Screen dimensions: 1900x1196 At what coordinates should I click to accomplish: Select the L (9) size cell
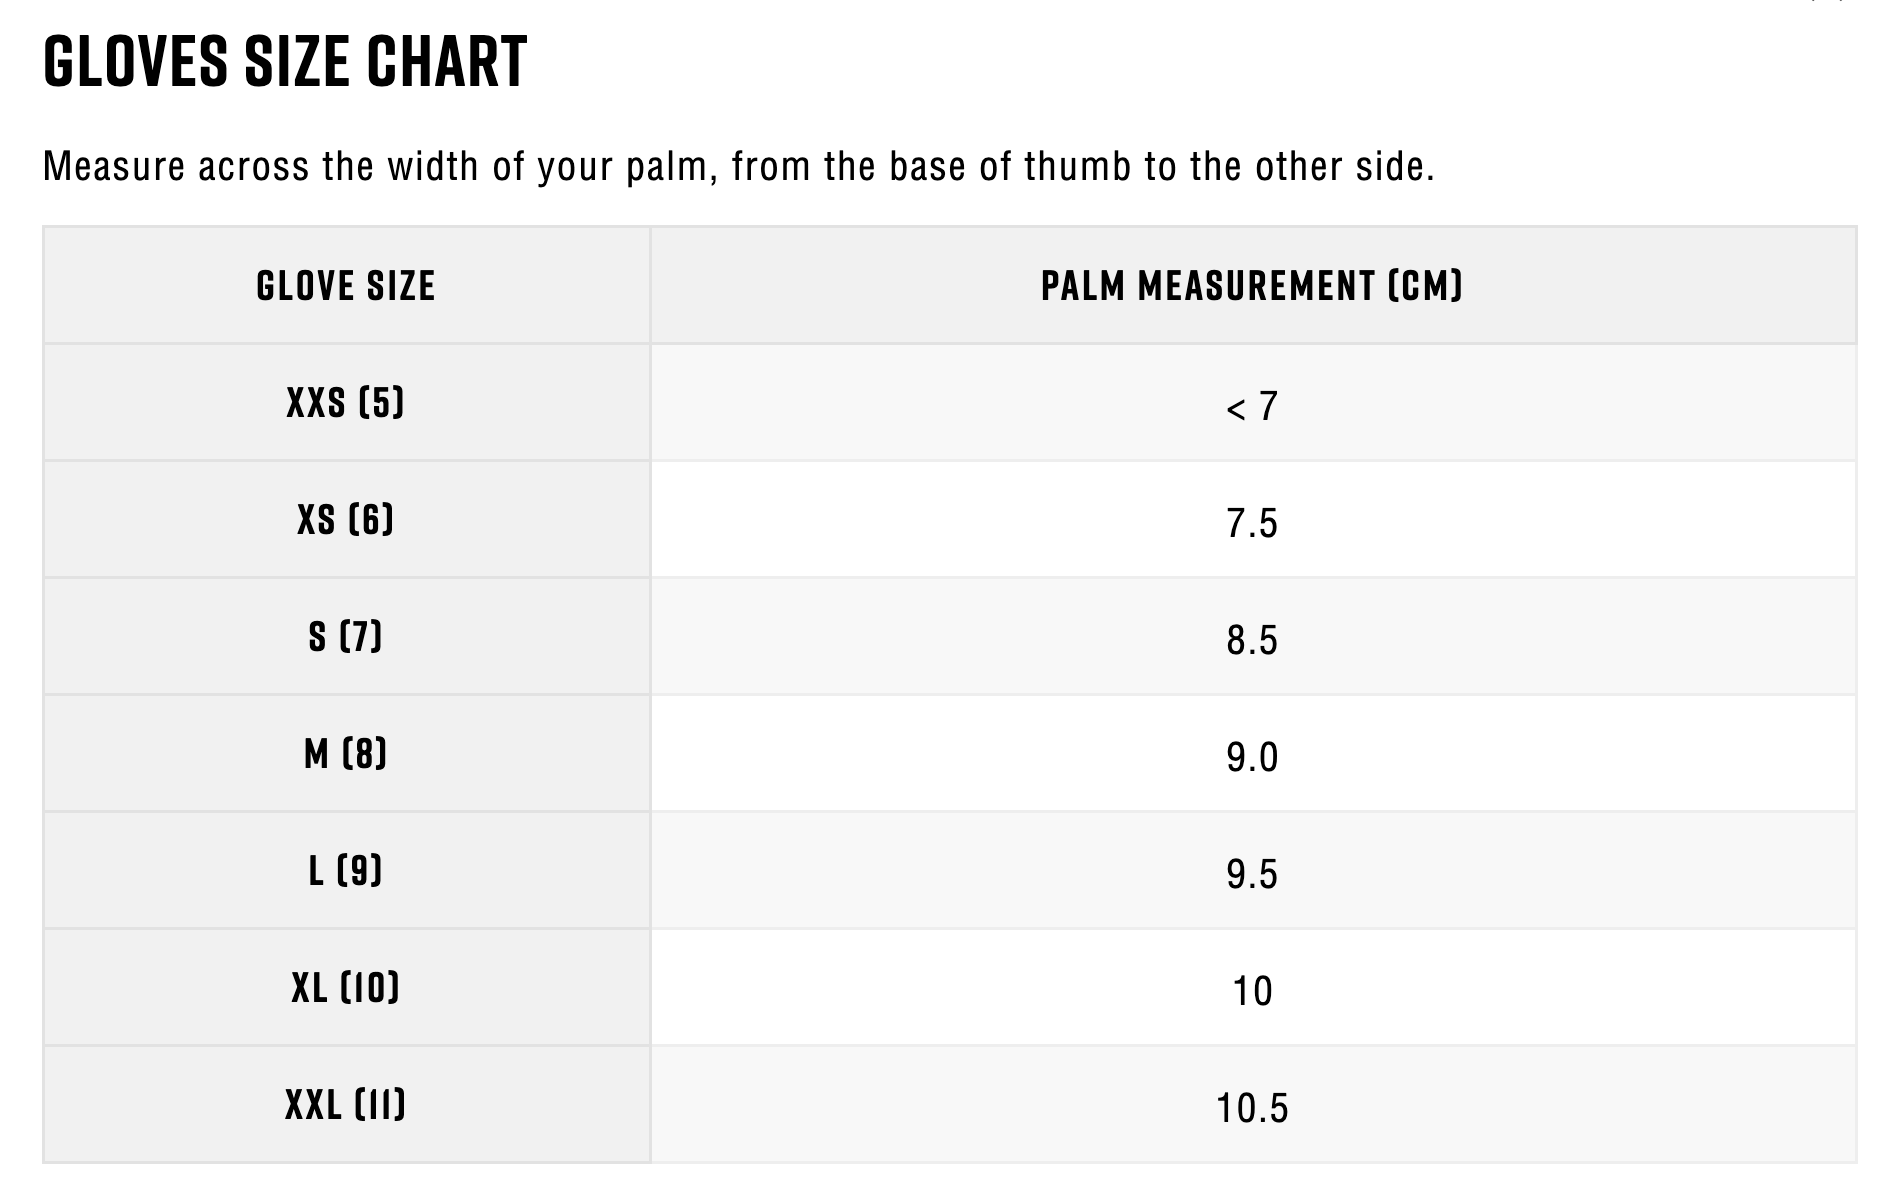point(346,871)
